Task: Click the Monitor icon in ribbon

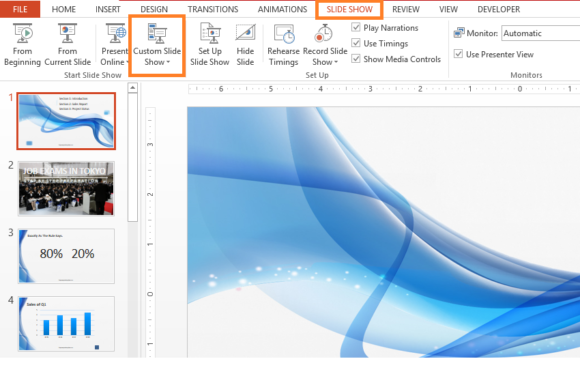Action: point(459,33)
